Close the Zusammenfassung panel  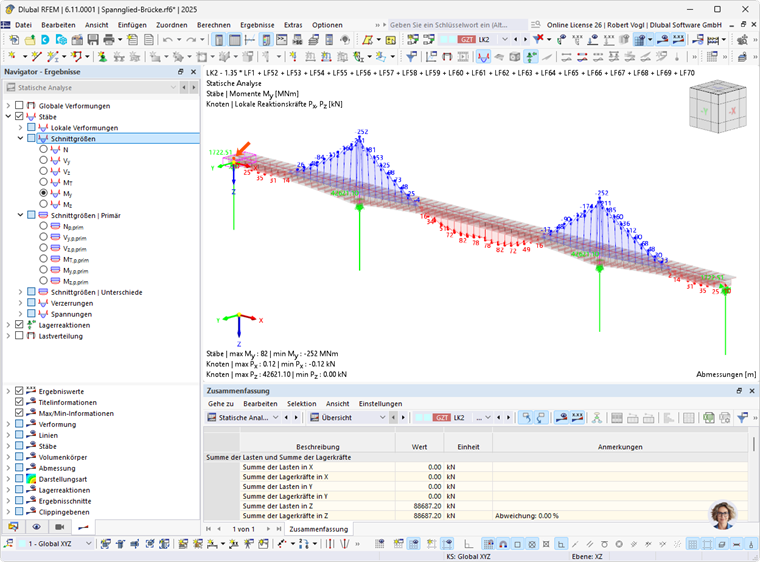752,391
